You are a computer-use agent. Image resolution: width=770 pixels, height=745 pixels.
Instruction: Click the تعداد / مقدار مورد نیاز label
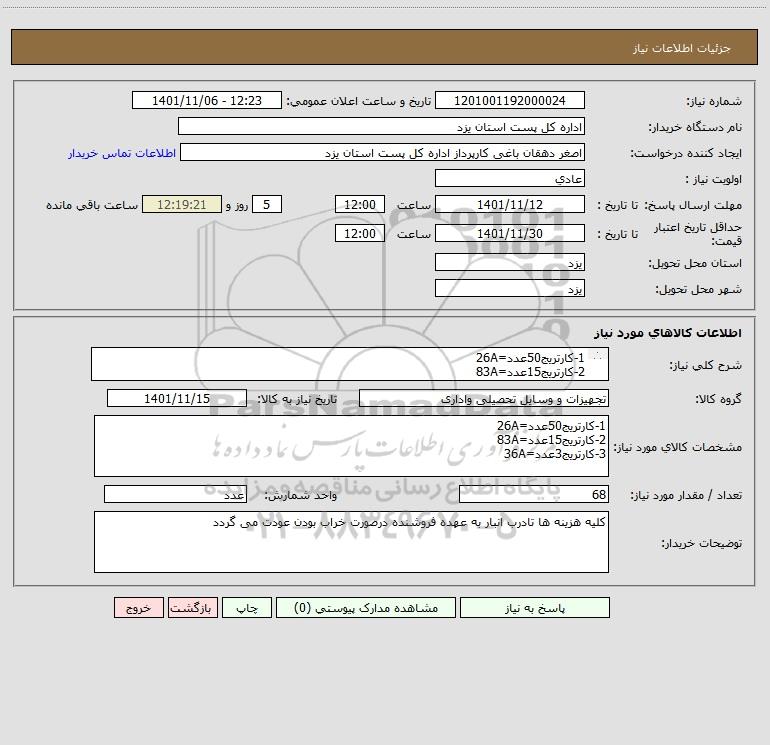[686, 496]
